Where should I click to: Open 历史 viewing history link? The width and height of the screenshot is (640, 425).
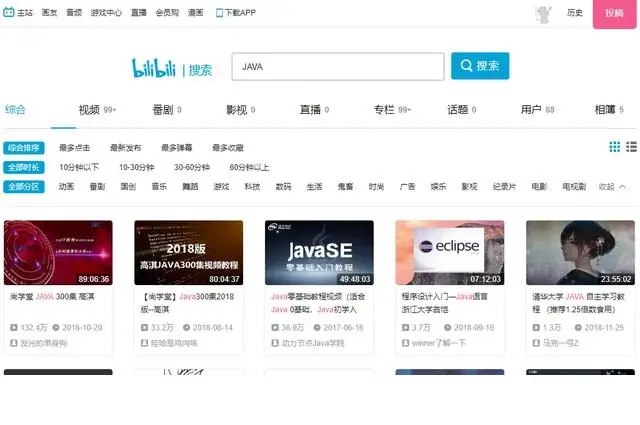(575, 13)
